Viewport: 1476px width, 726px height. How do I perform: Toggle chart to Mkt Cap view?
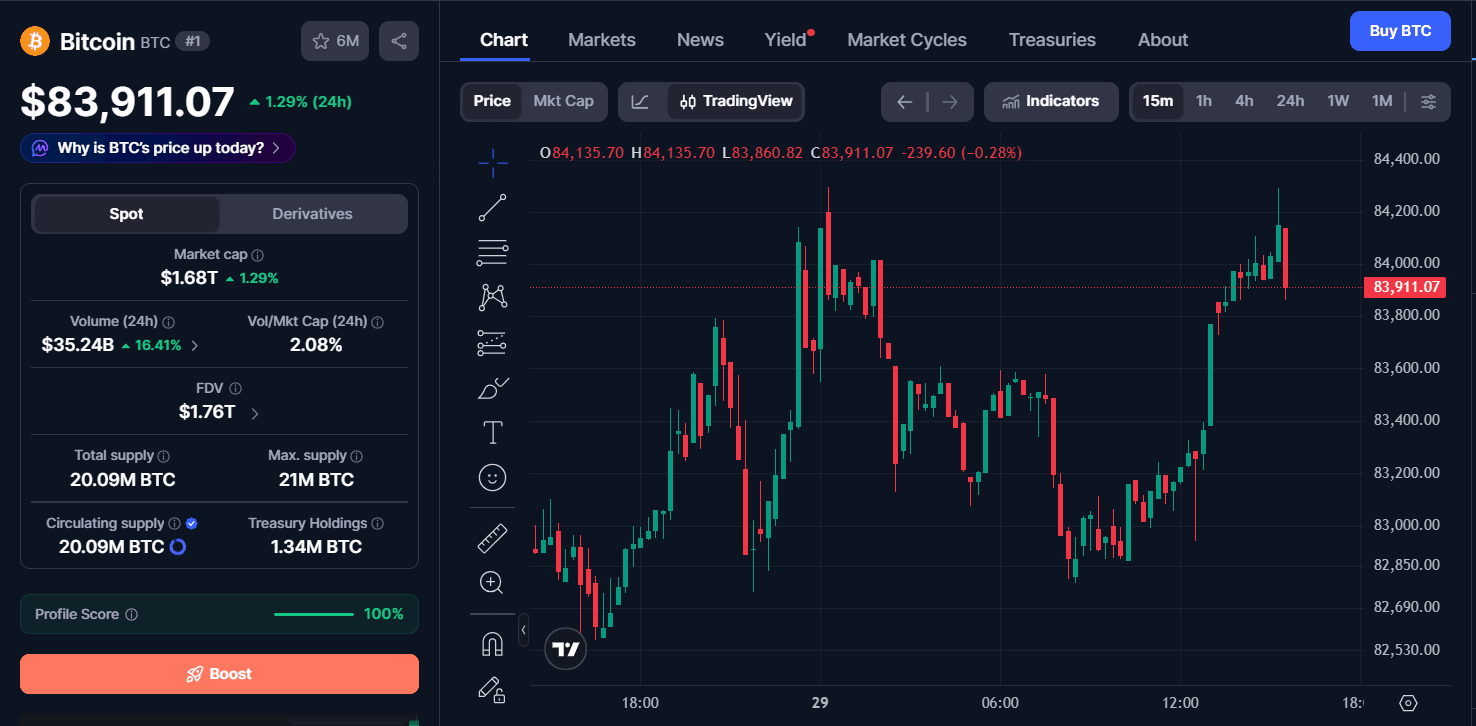563,101
